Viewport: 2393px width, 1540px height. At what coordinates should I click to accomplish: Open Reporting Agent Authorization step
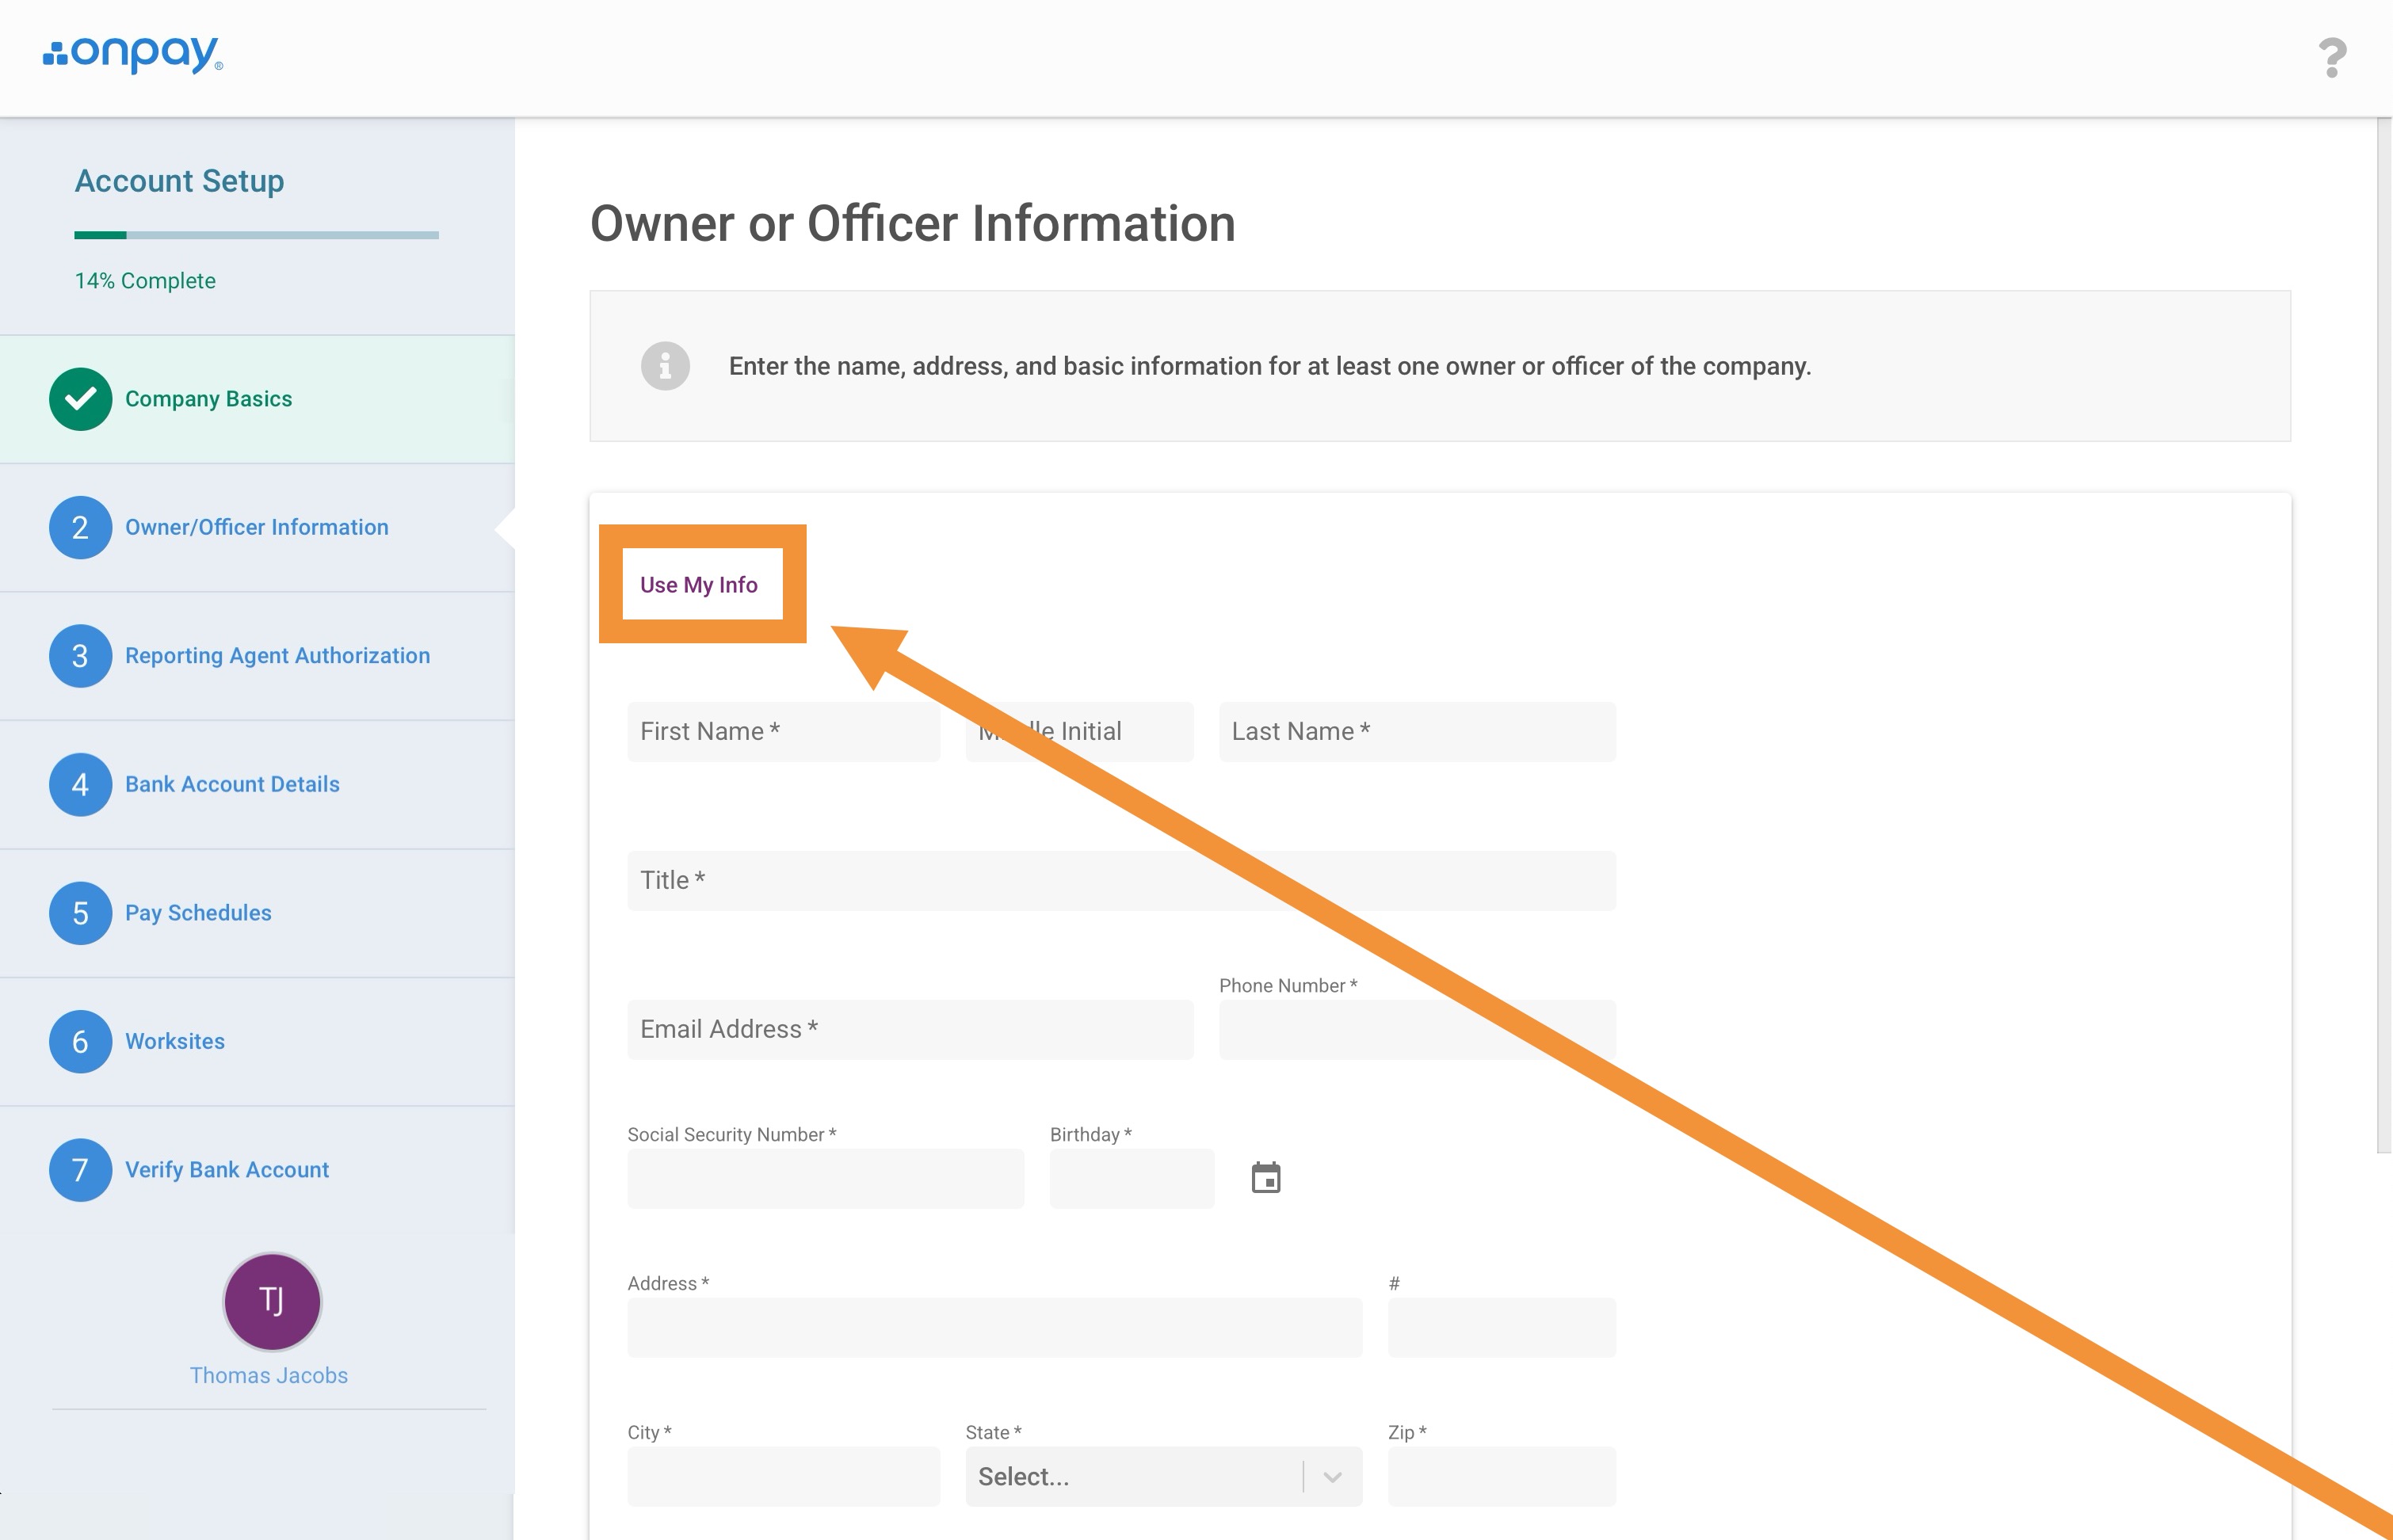(277, 656)
